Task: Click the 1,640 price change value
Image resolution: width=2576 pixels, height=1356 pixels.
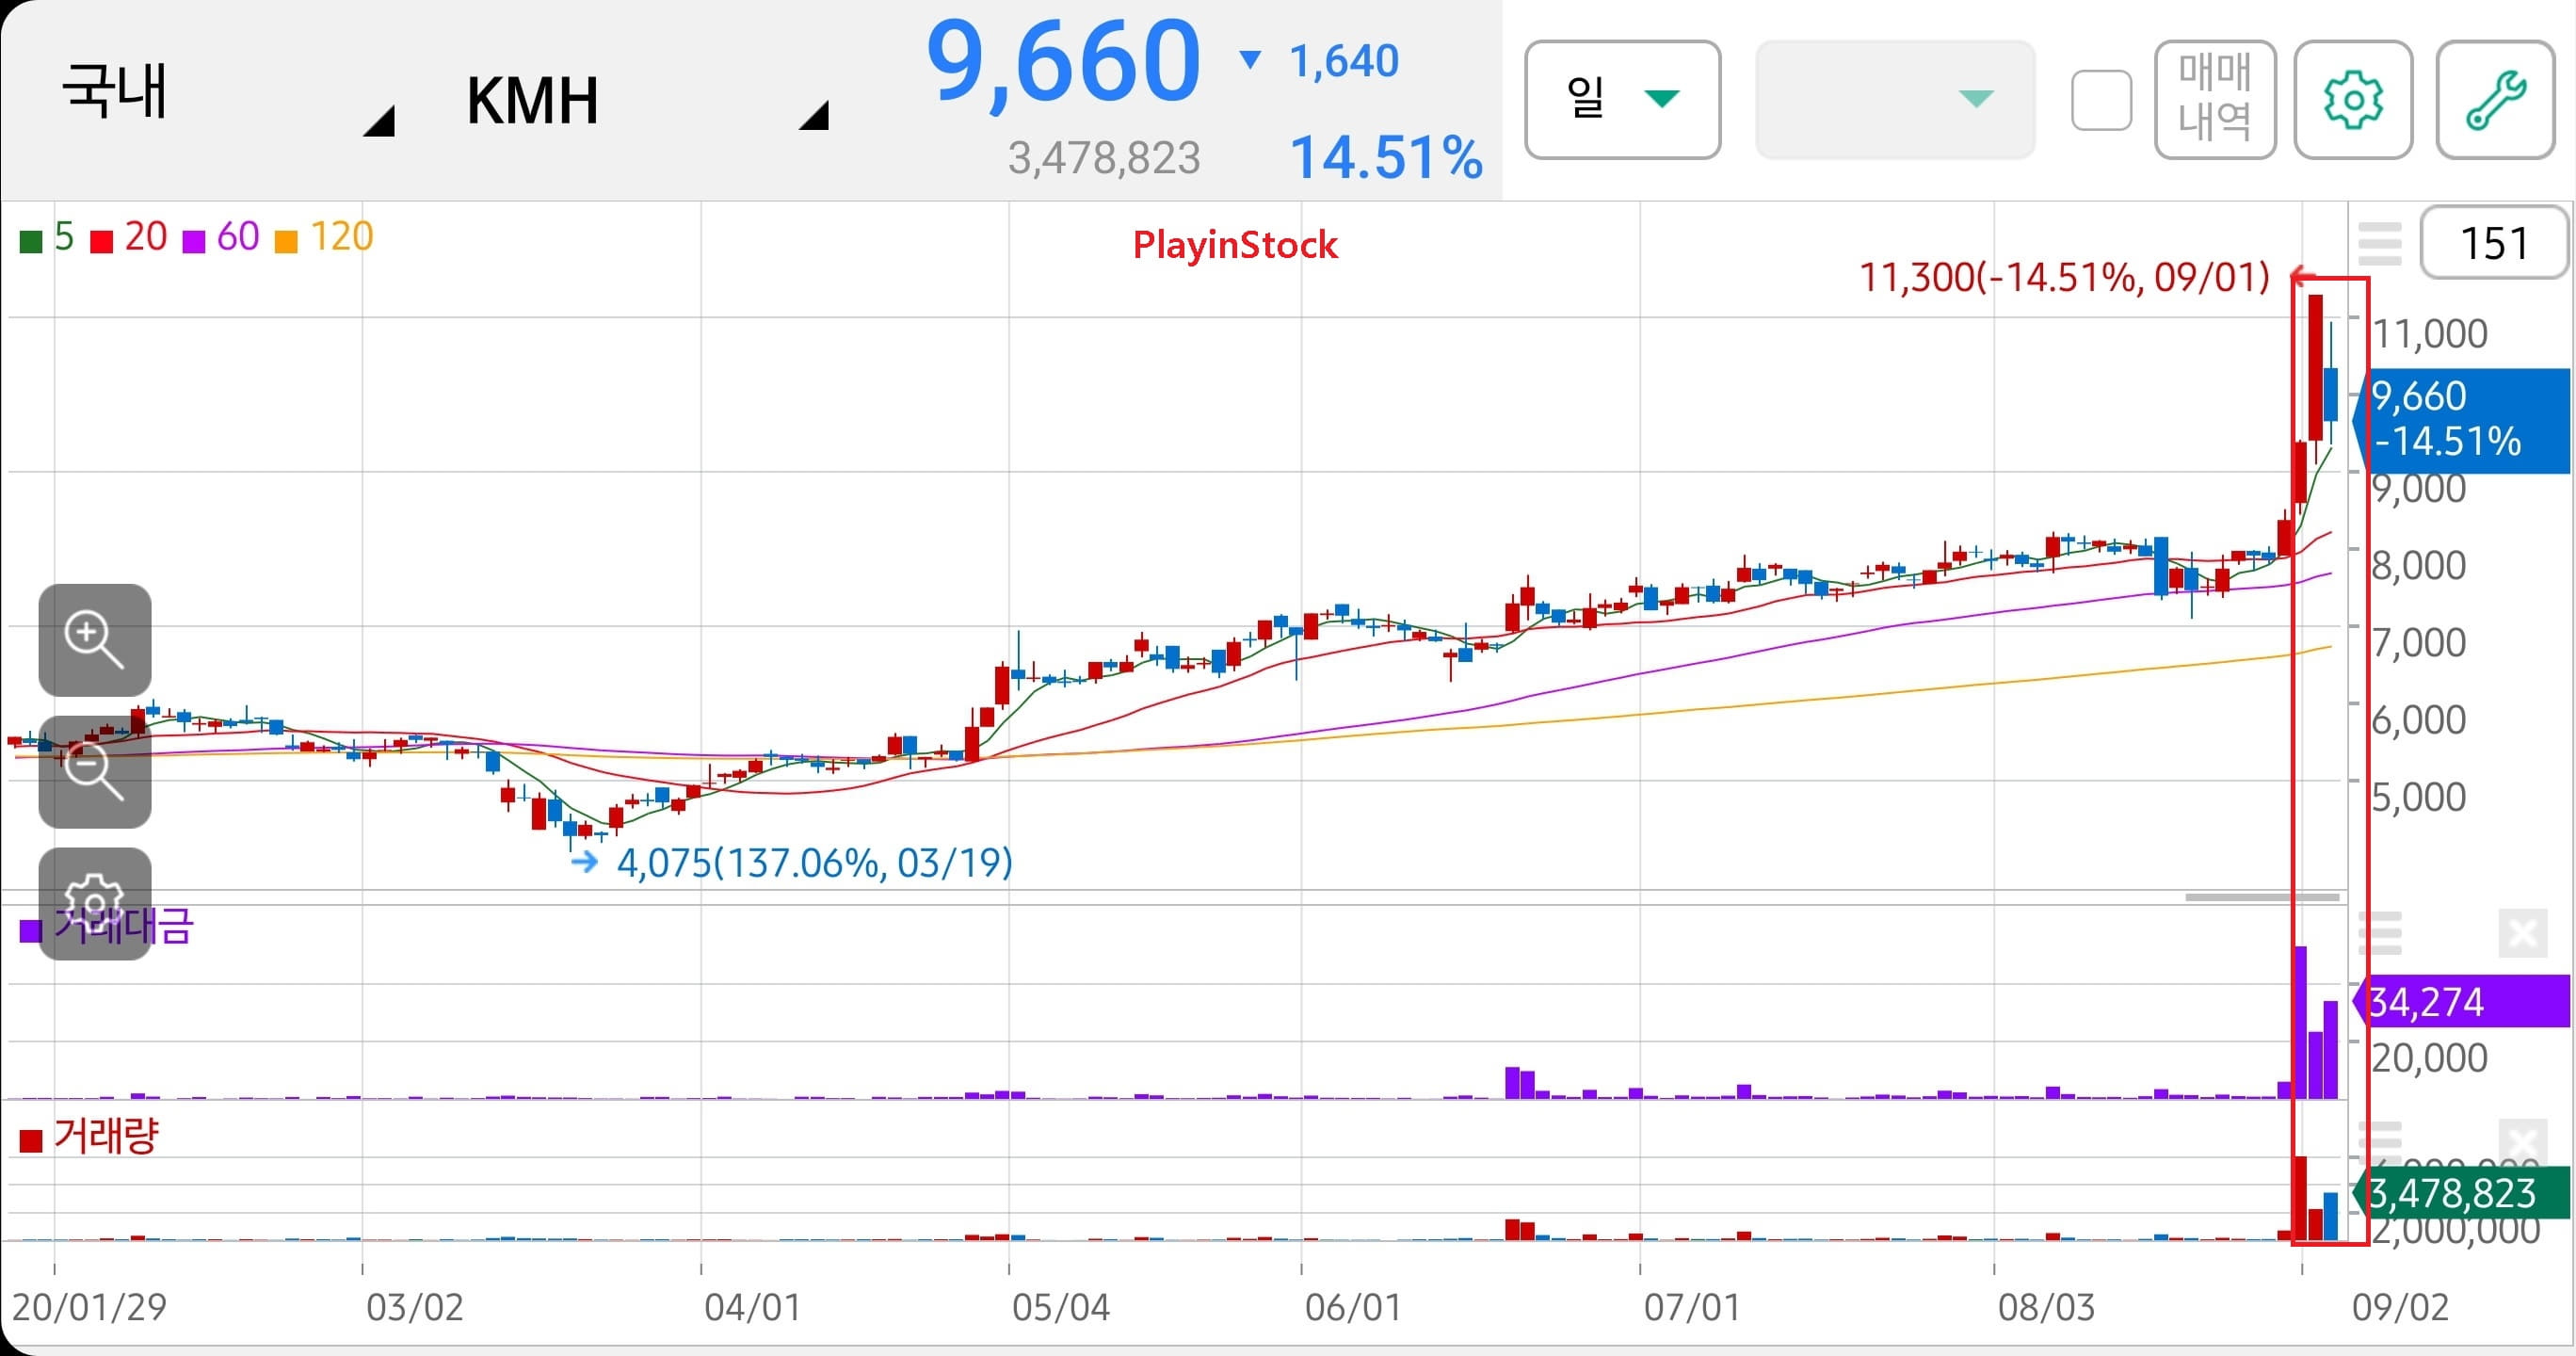Action: coord(1343,61)
